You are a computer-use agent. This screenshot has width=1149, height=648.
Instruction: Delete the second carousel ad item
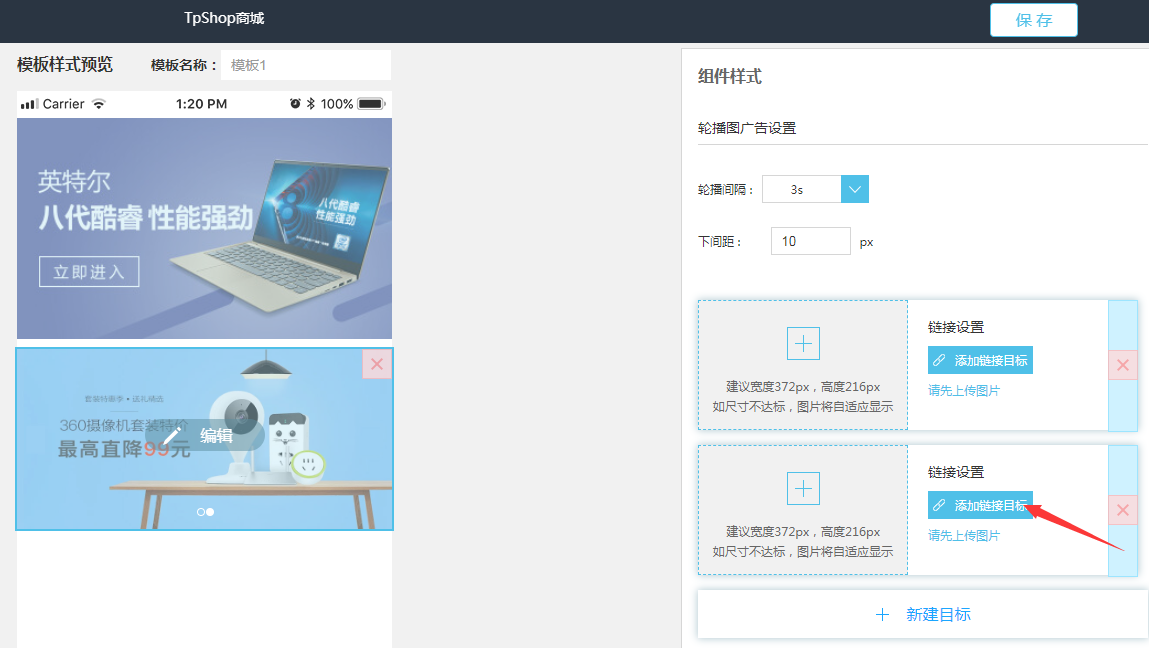[1122, 511]
